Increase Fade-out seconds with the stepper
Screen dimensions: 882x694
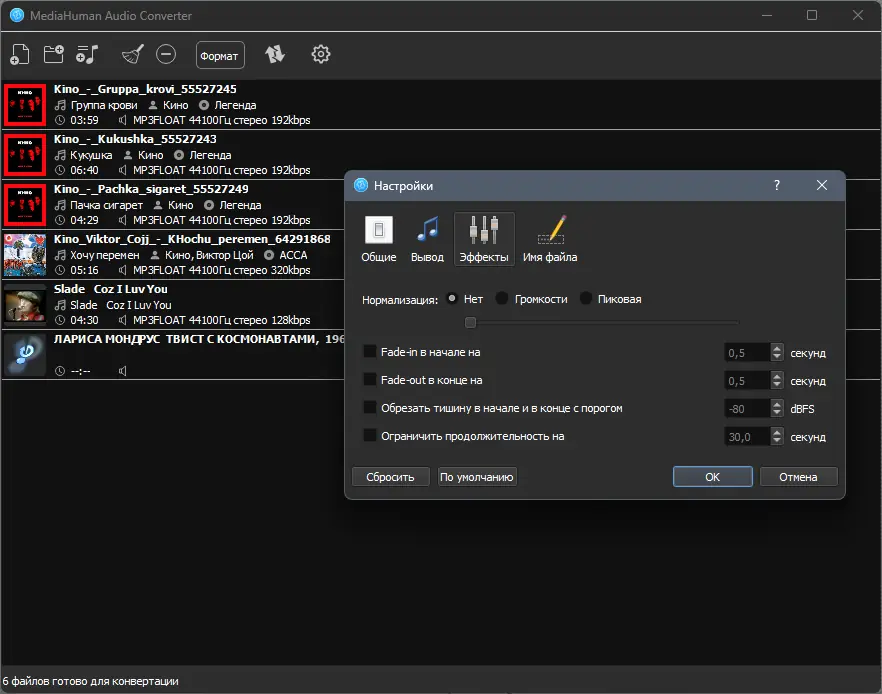tap(777, 376)
